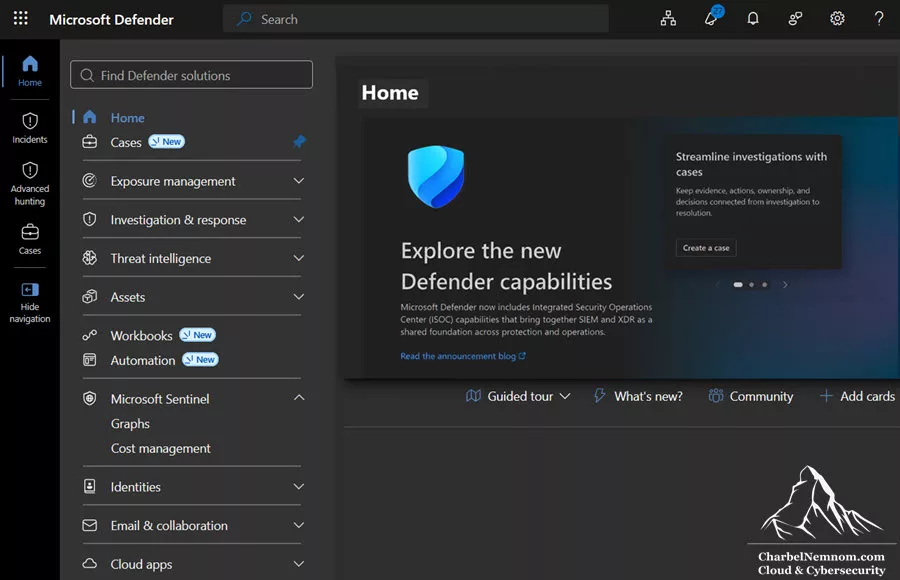Select the third carousel dot indicator
The height and width of the screenshot is (580, 900).
[x=765, y=284]
